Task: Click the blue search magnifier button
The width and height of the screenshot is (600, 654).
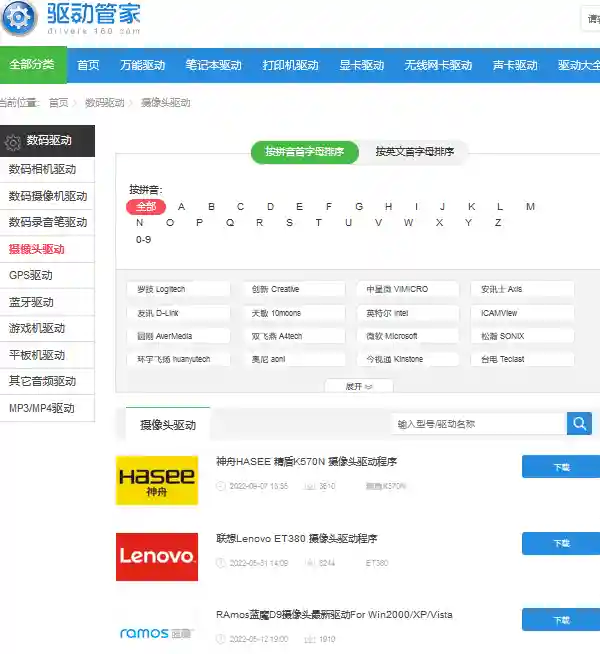Action: coord(579,423)
